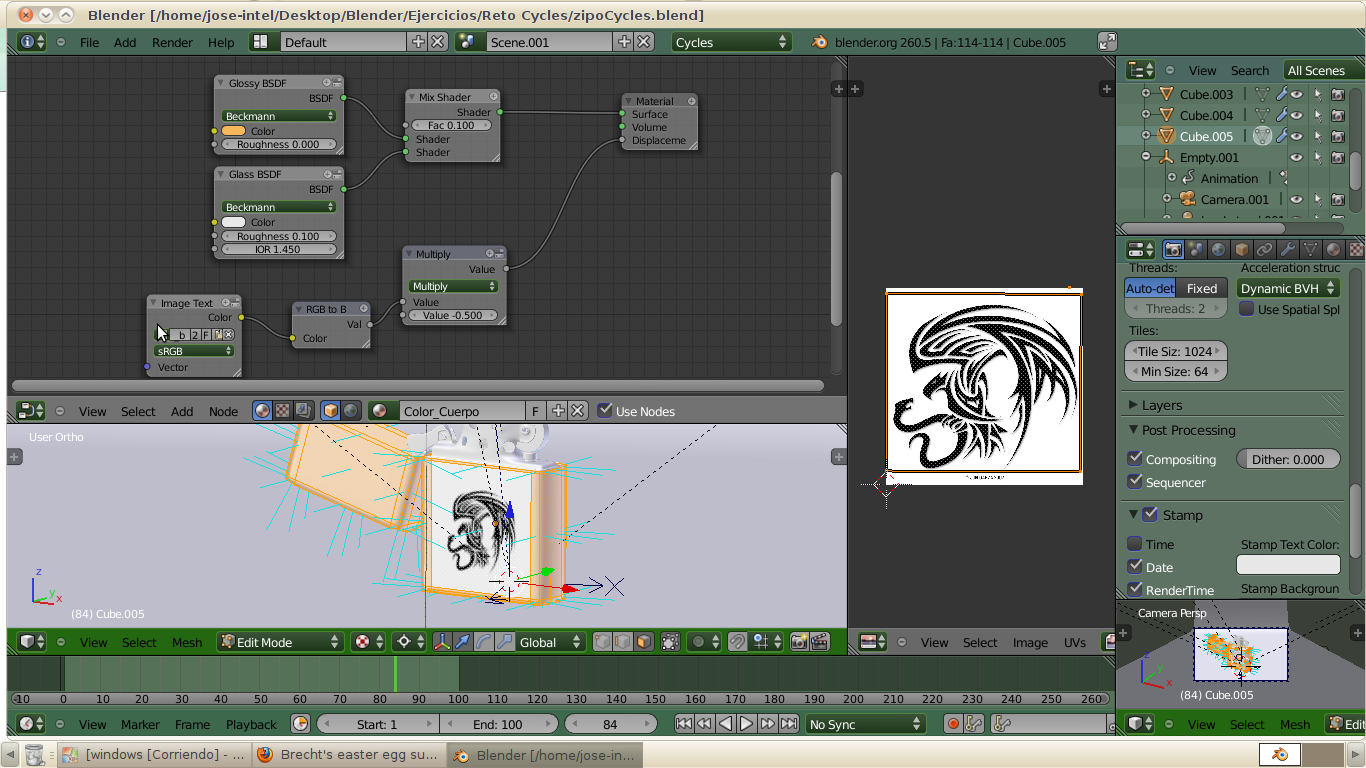Switch to edge select mode icon

tap(623, 642)
